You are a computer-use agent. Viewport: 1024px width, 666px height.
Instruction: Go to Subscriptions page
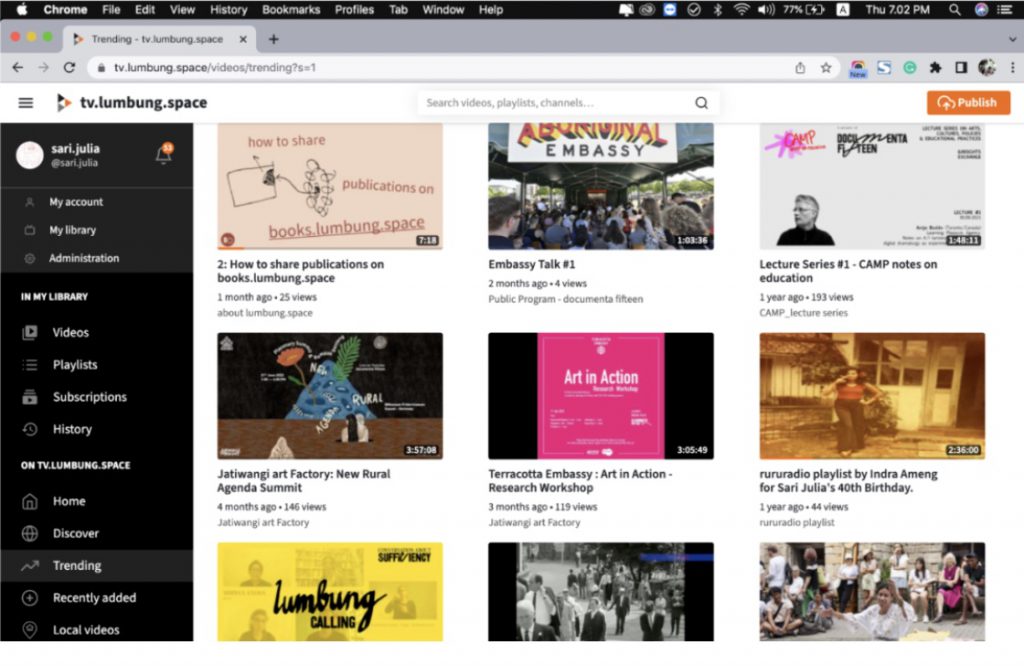pos(90,397)
